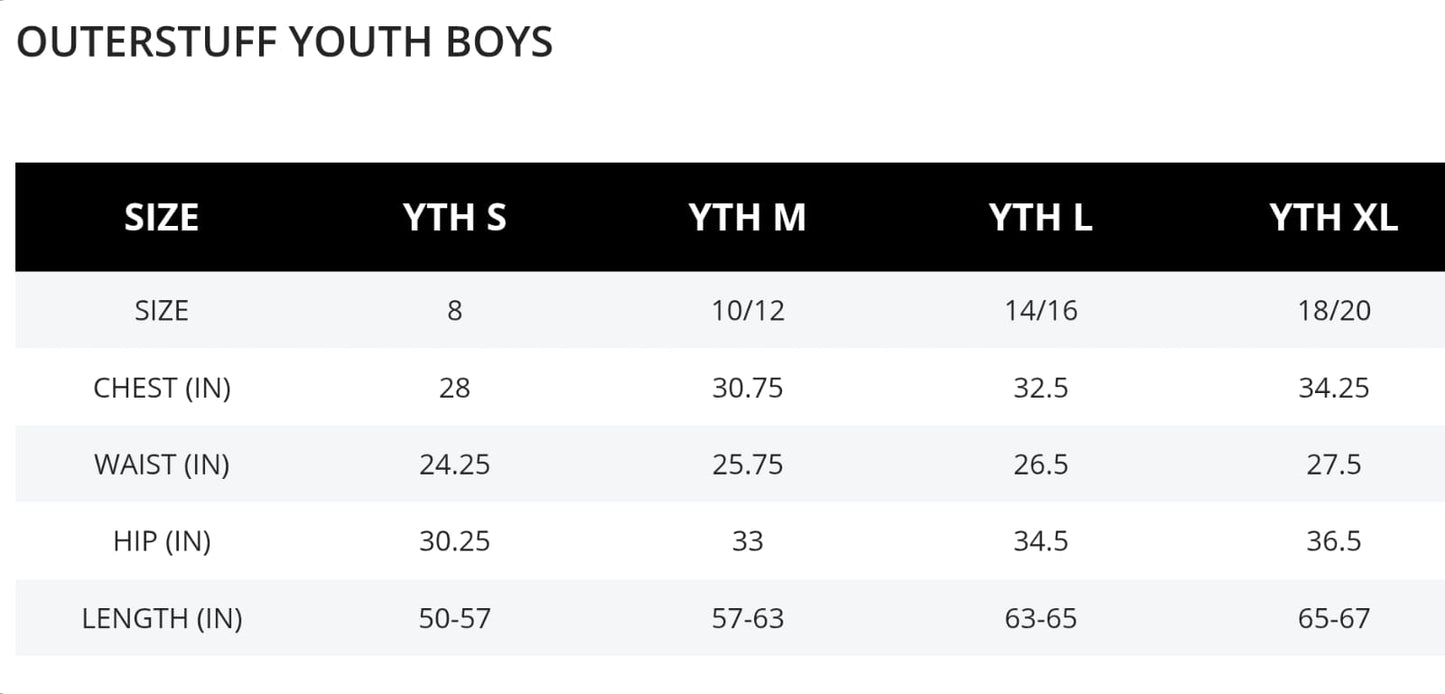Click the CHEST (IN) row label
1445x694 pixels.
(161, 388)
